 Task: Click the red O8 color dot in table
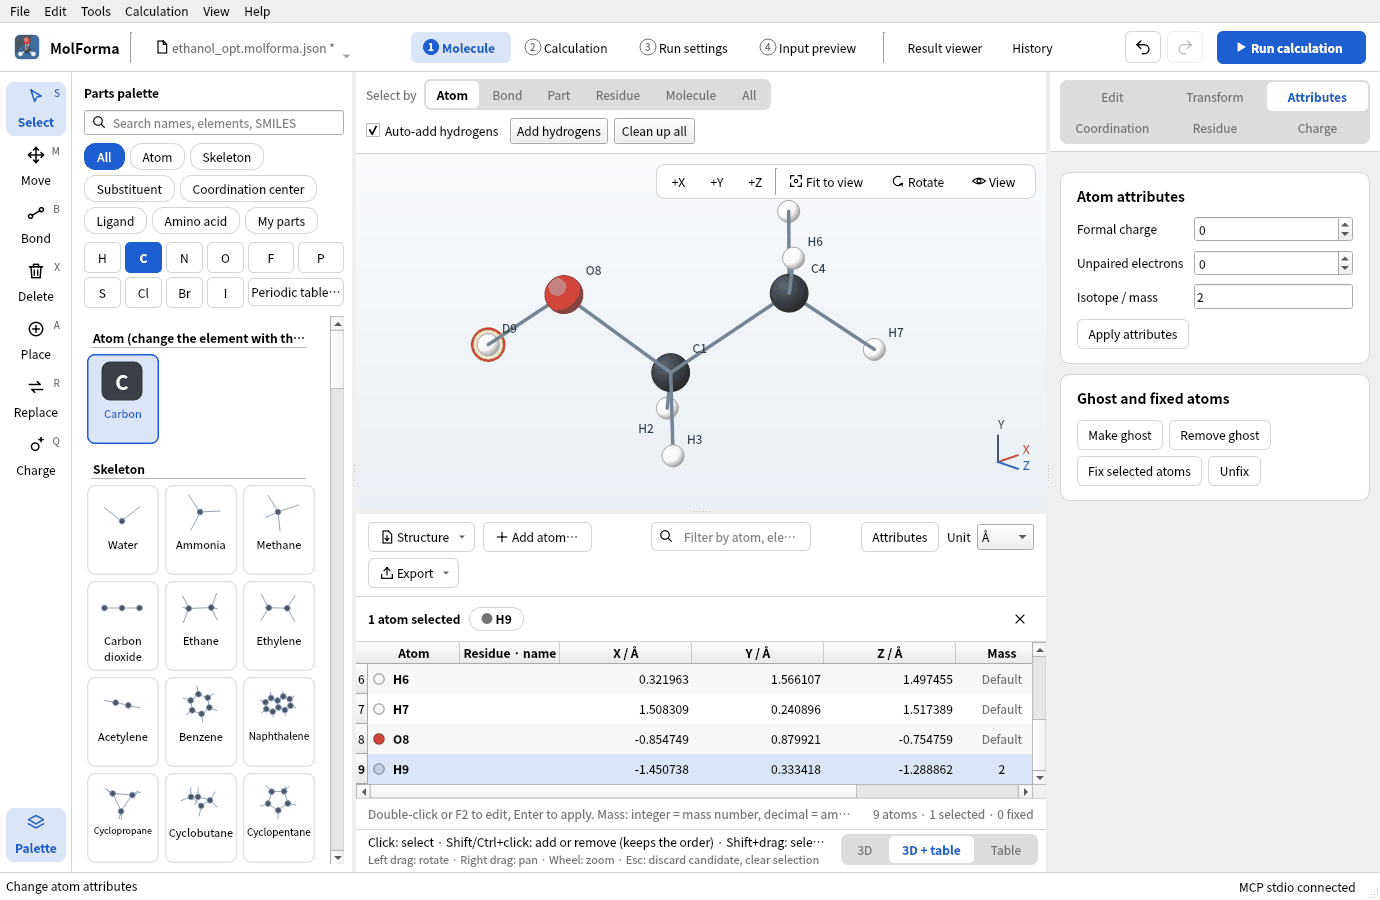(x=379, y=739)
